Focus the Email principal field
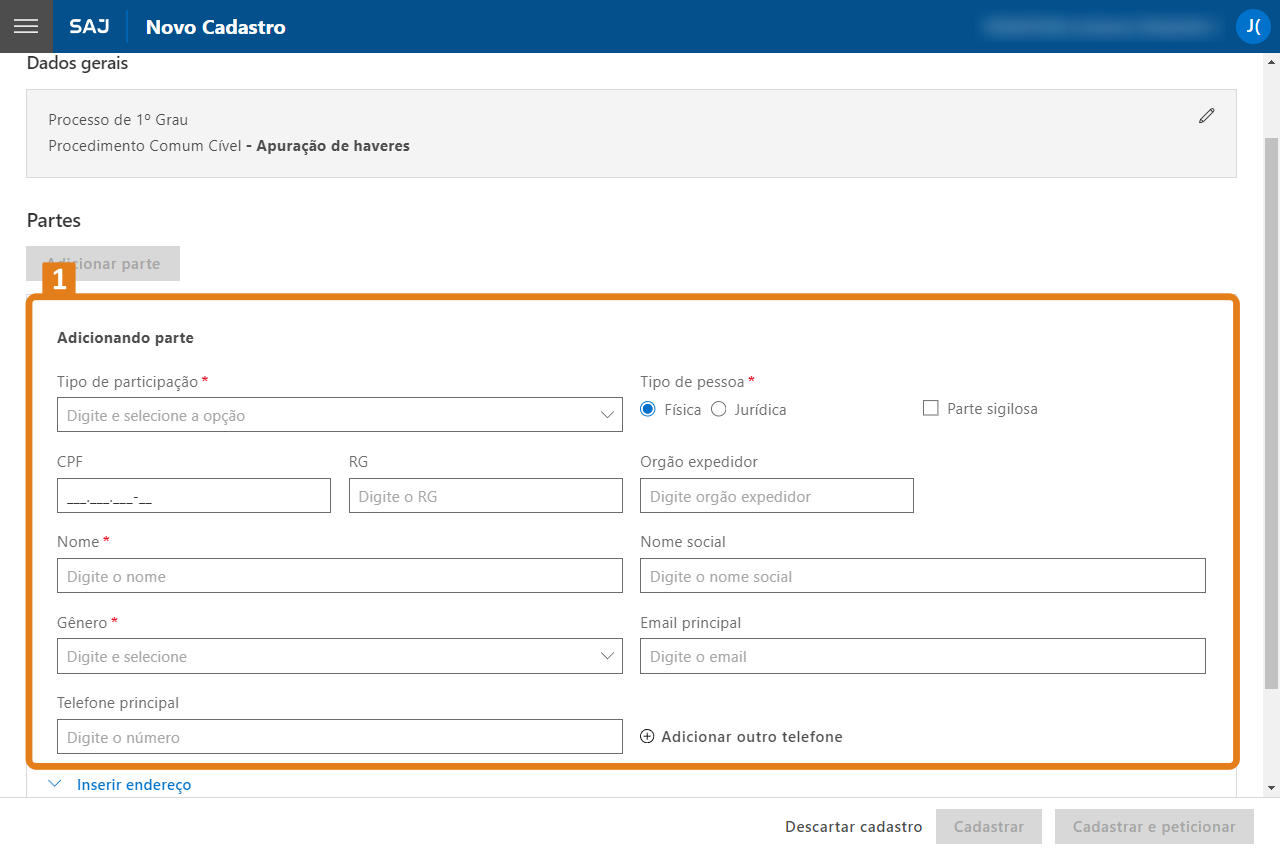The width and height of the screenshot is (1280, 855). 922,656
